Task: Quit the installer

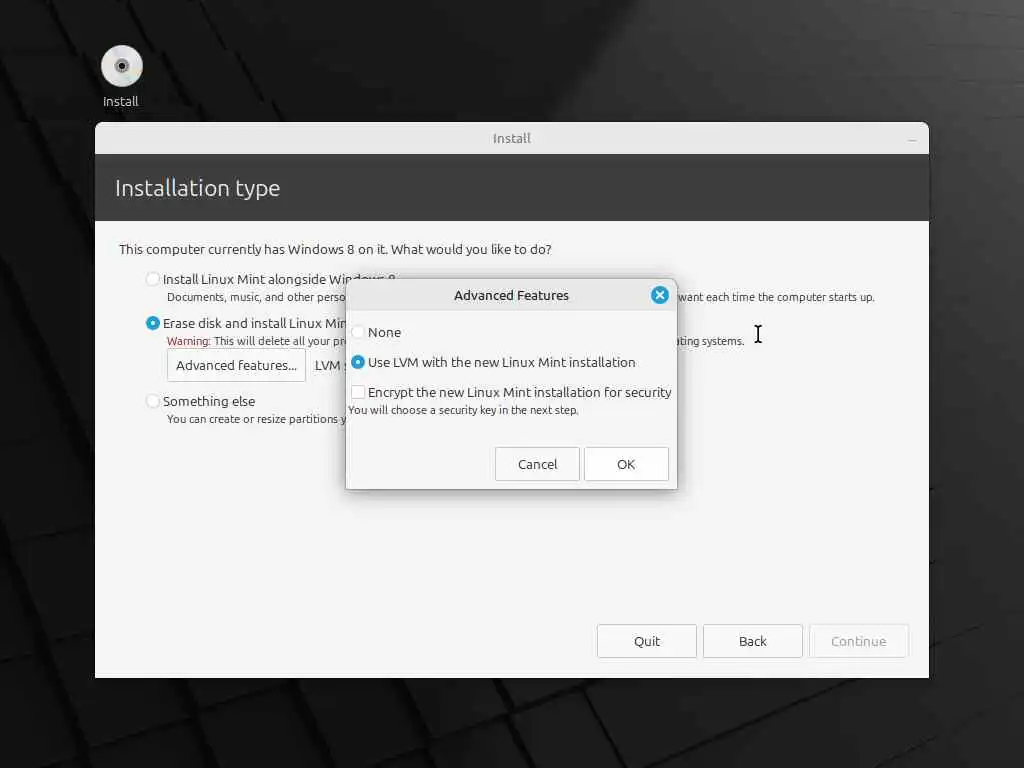Action: (x=647, y=641)
